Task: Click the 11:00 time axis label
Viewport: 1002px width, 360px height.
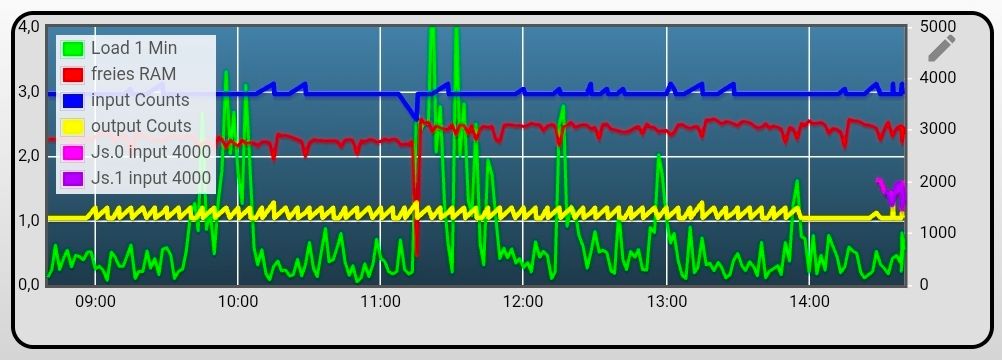Action: tap(380, 301)
